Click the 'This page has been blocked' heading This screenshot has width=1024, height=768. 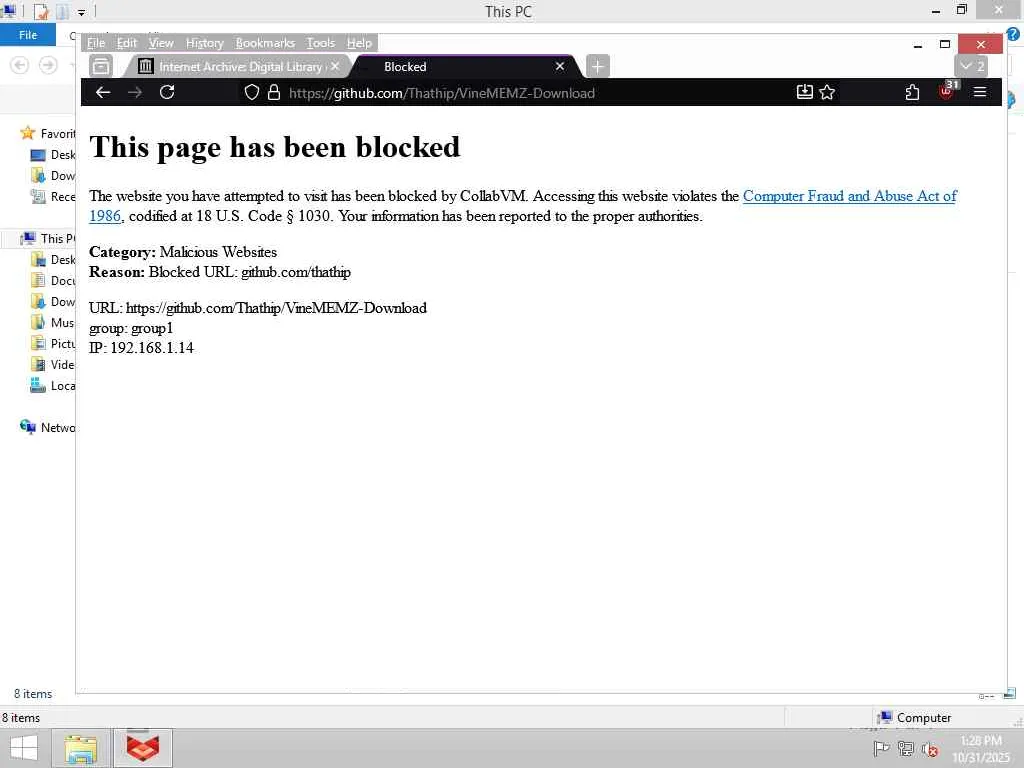pos(275,147)
